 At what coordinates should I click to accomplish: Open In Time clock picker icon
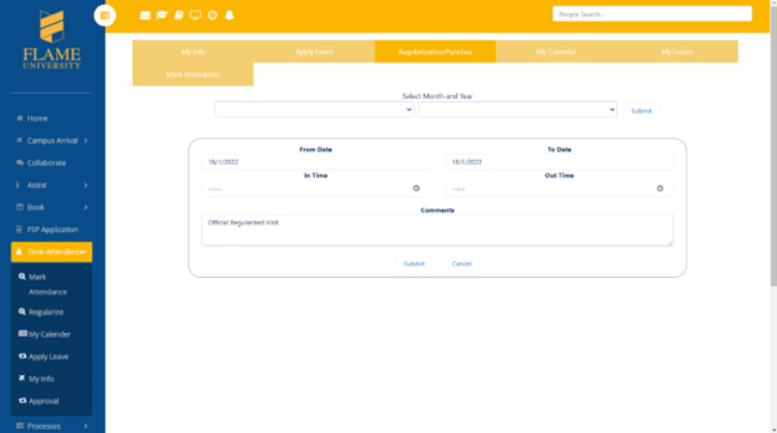tap(416, 188)
